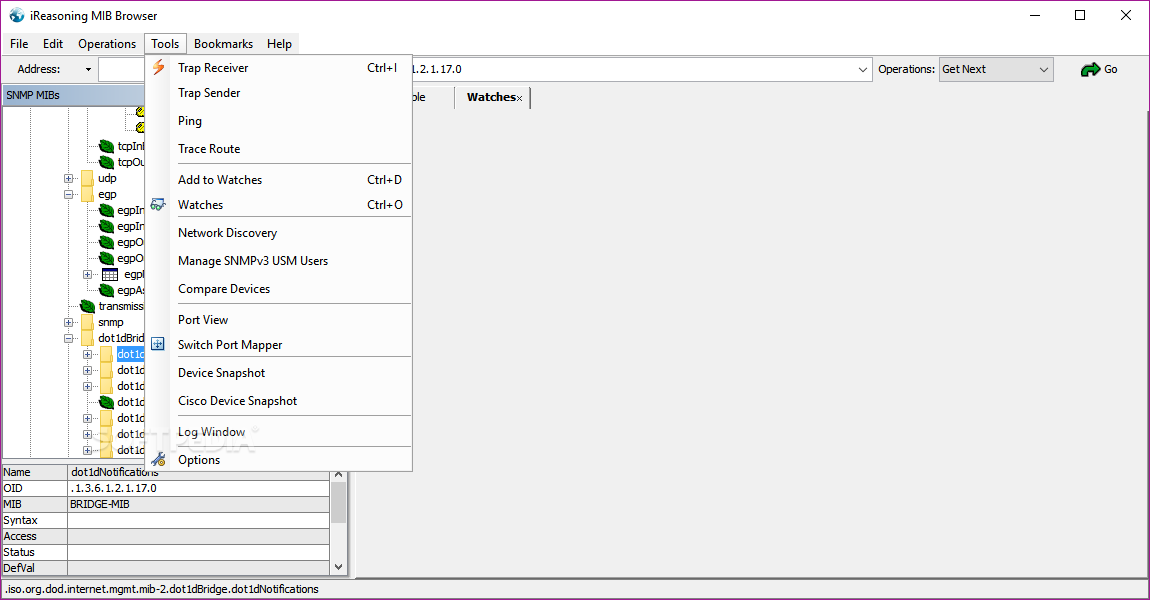Open the Operations Get Next dropdown

pos(1044,70)
